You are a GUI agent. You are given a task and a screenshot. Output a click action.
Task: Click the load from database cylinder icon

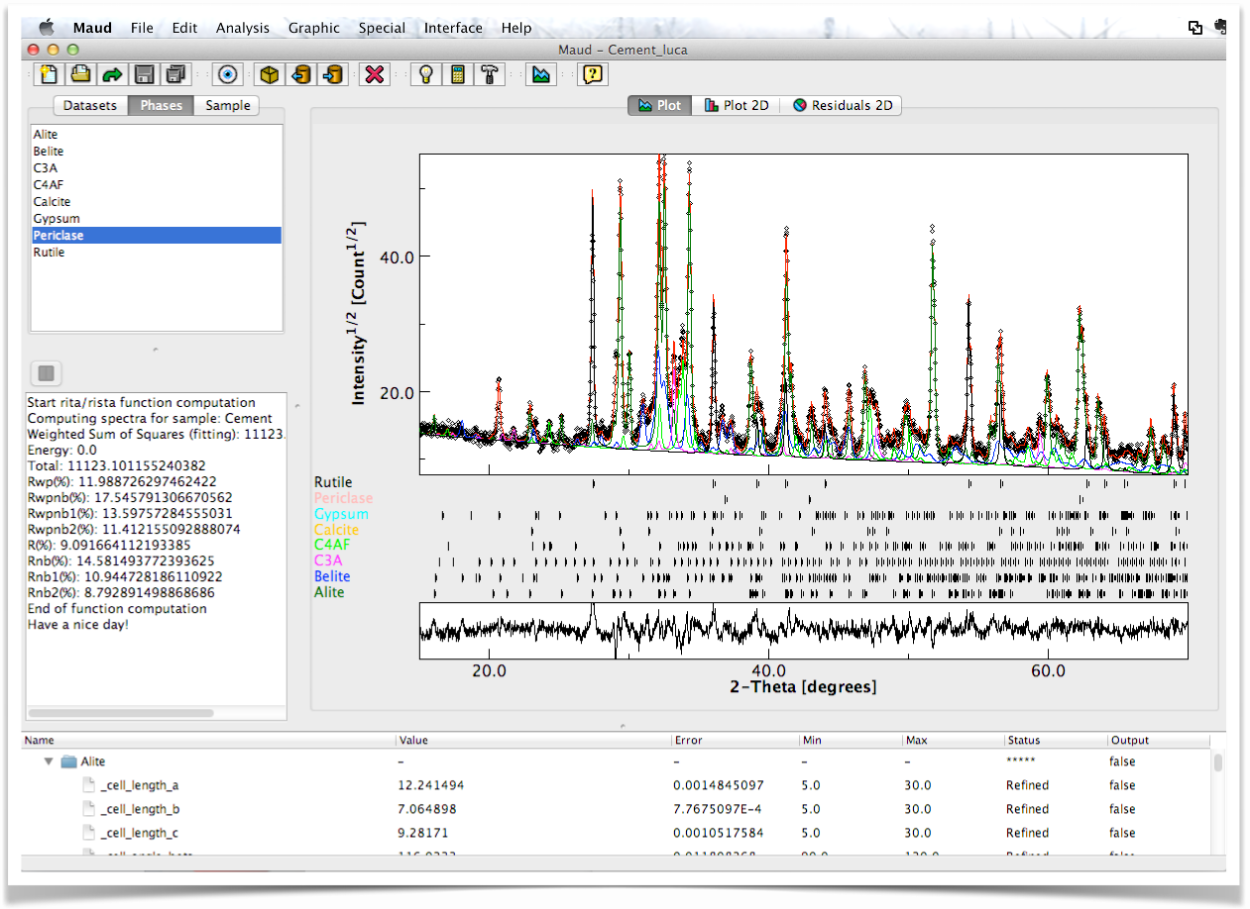click(x=301, y=74)
